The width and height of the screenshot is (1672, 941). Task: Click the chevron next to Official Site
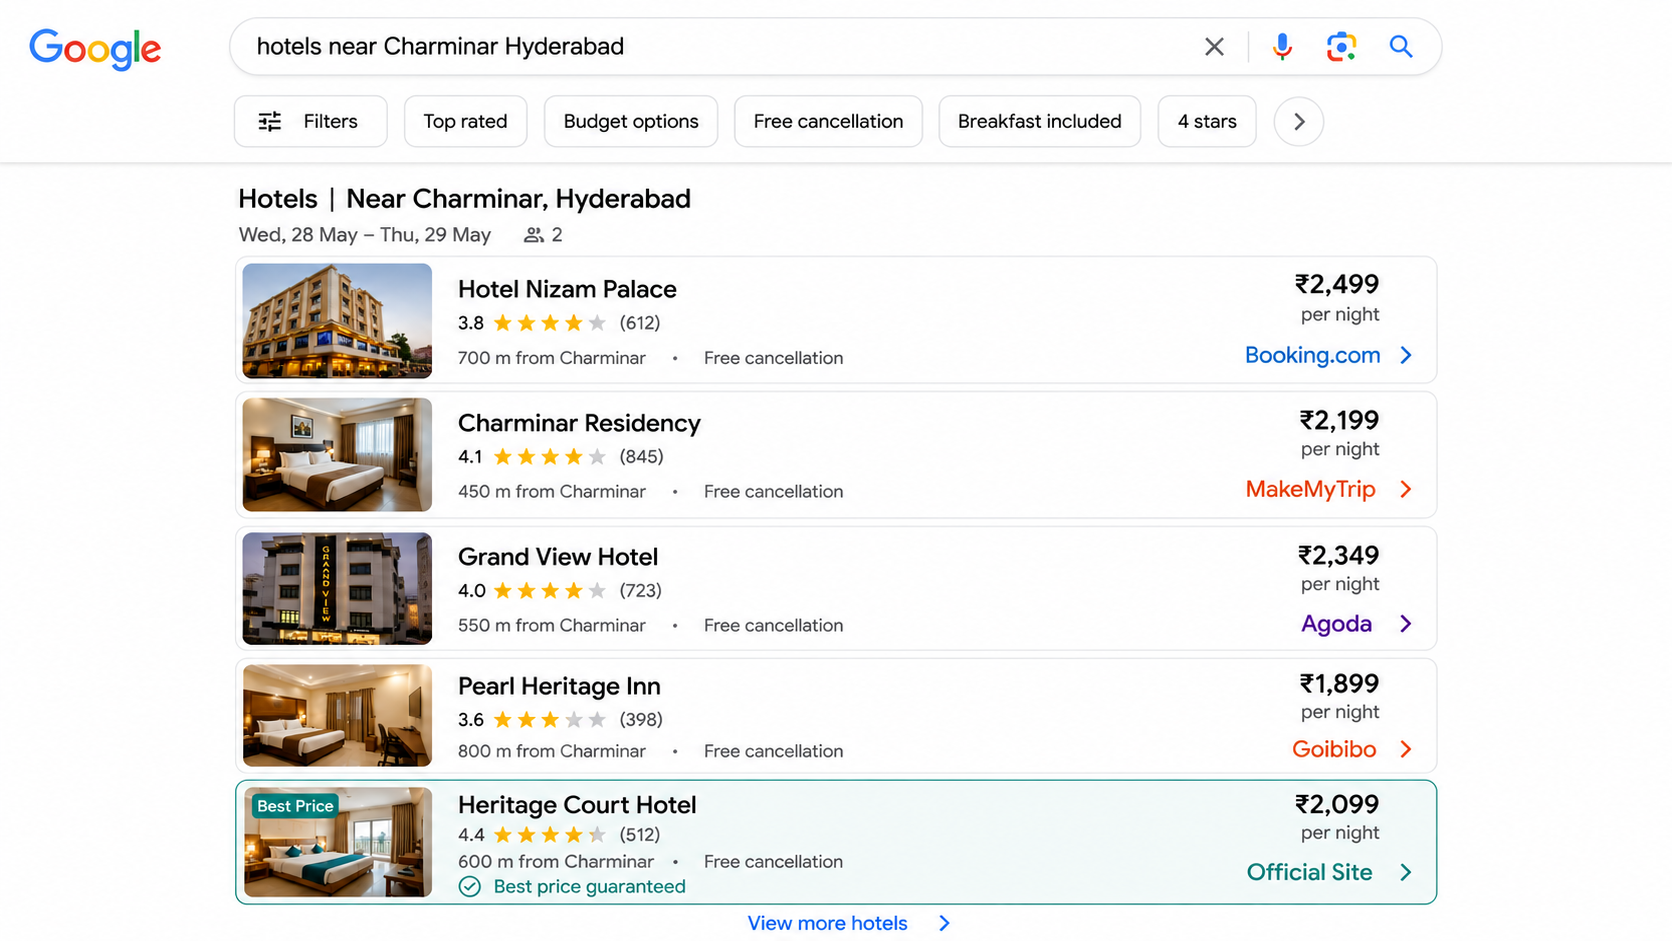point(1406,872)
